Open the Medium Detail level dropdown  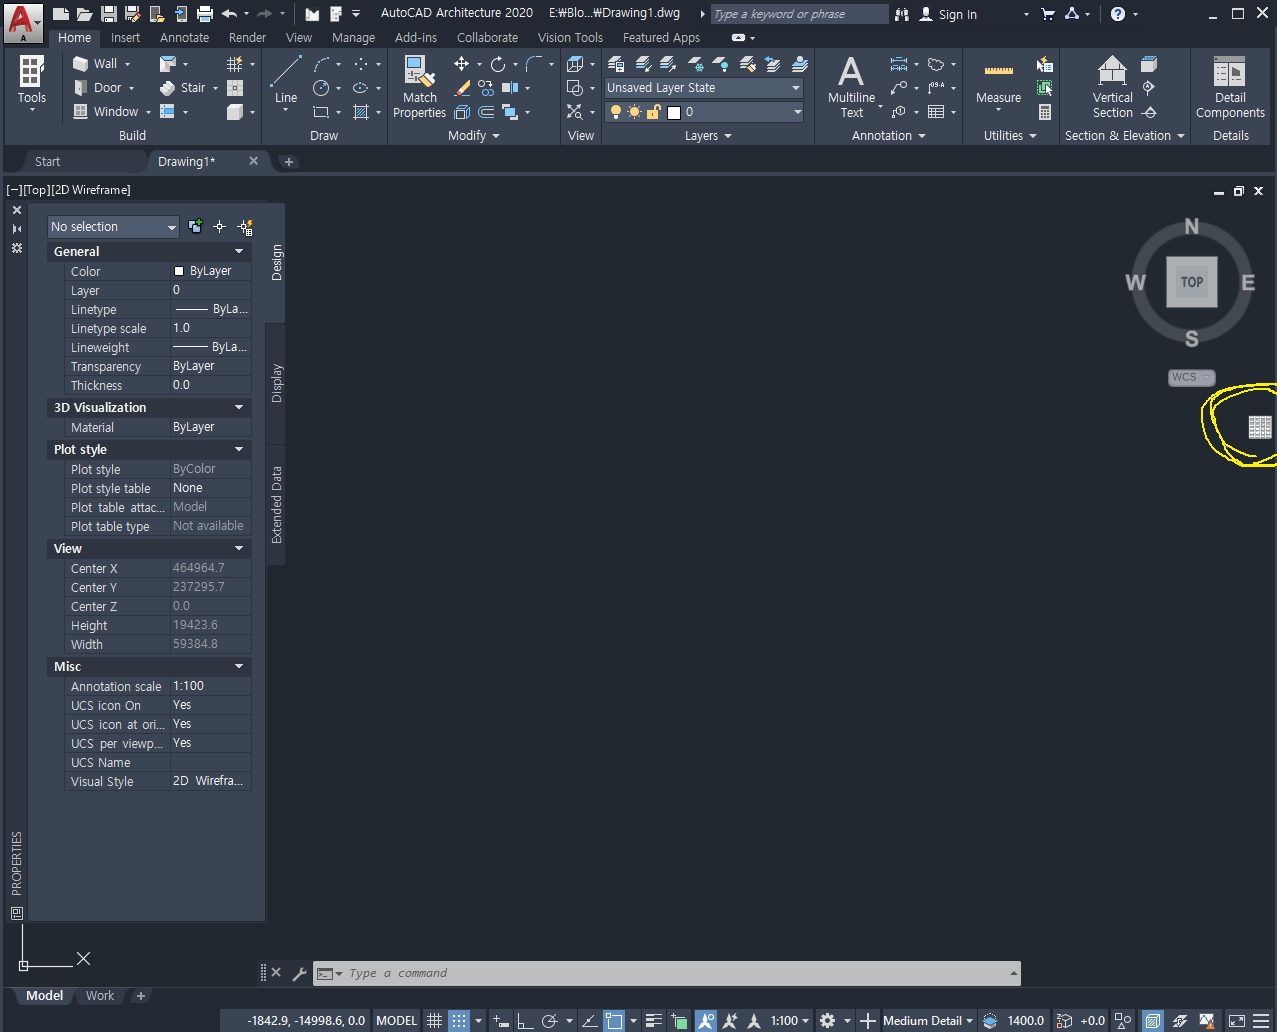pyautogui.click(x=928, y=1021)
